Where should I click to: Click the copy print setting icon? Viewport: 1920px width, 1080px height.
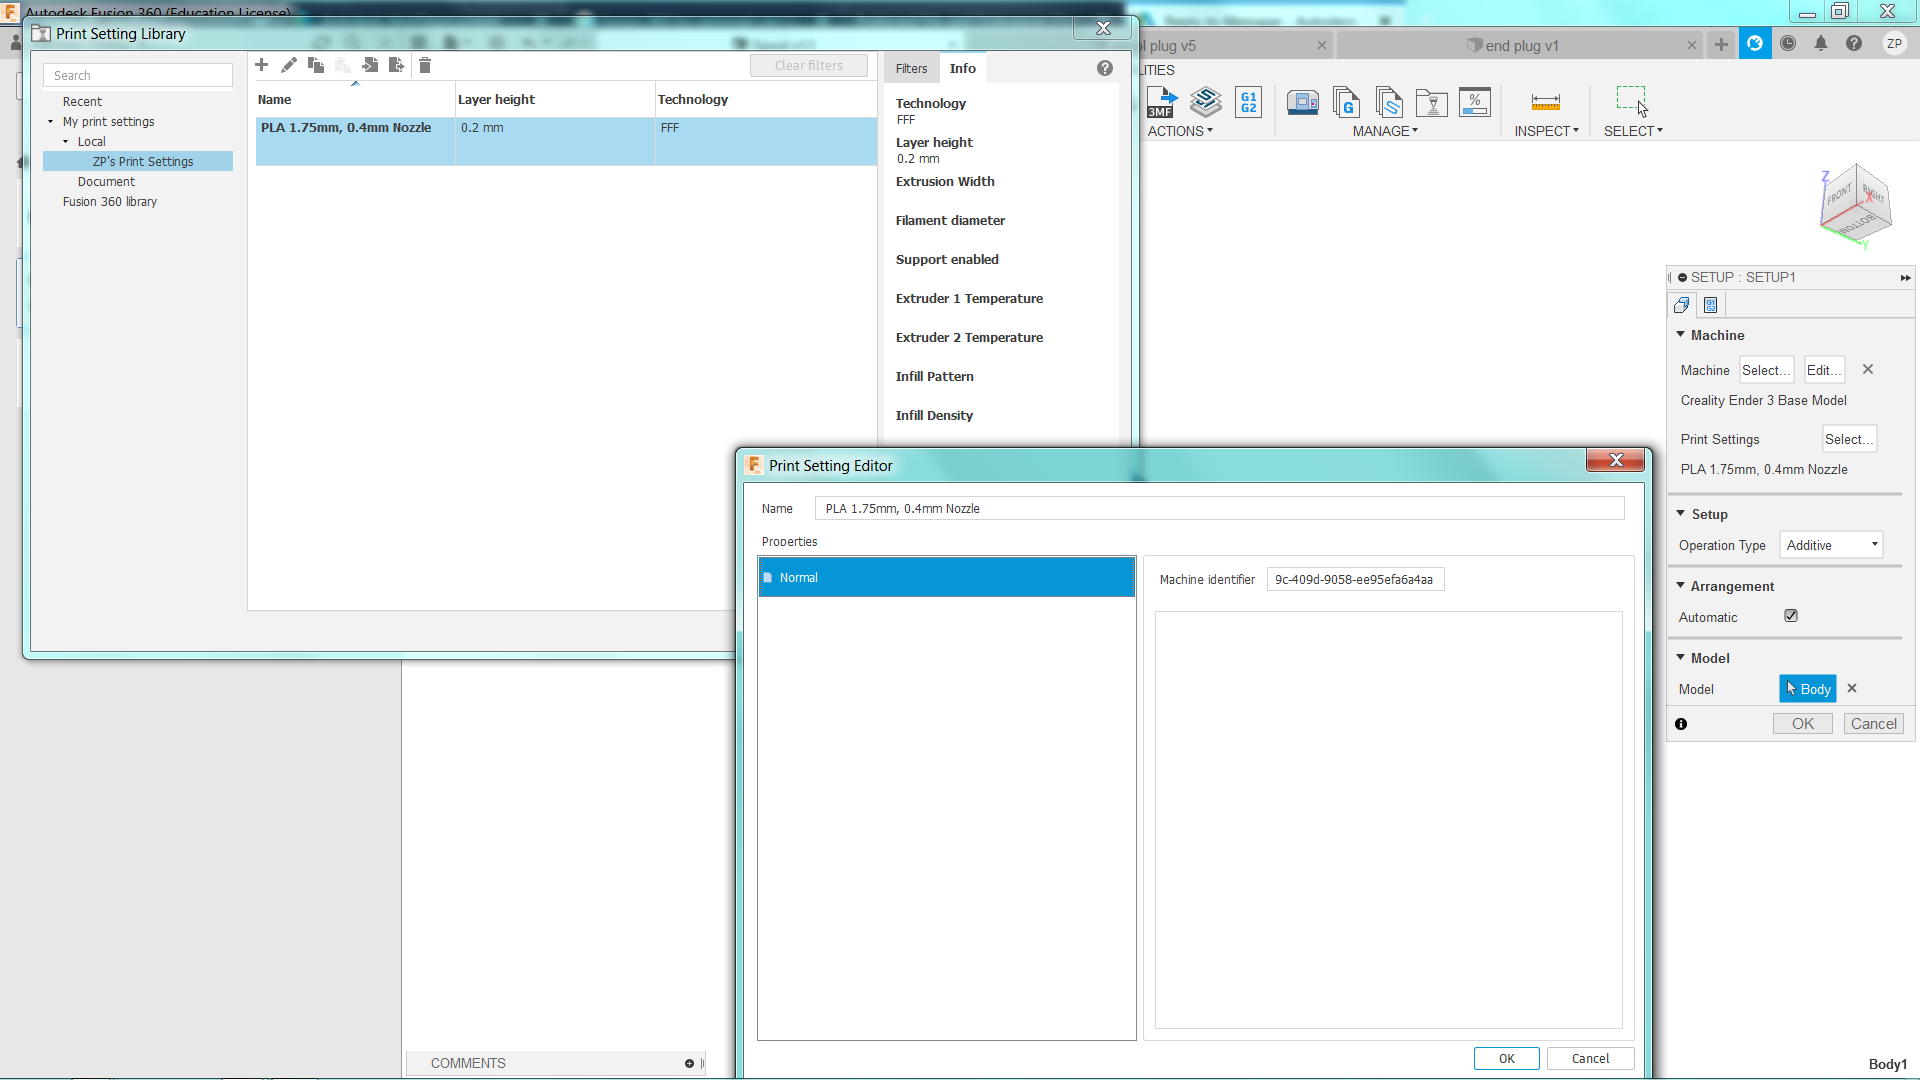tap(316, 65)
